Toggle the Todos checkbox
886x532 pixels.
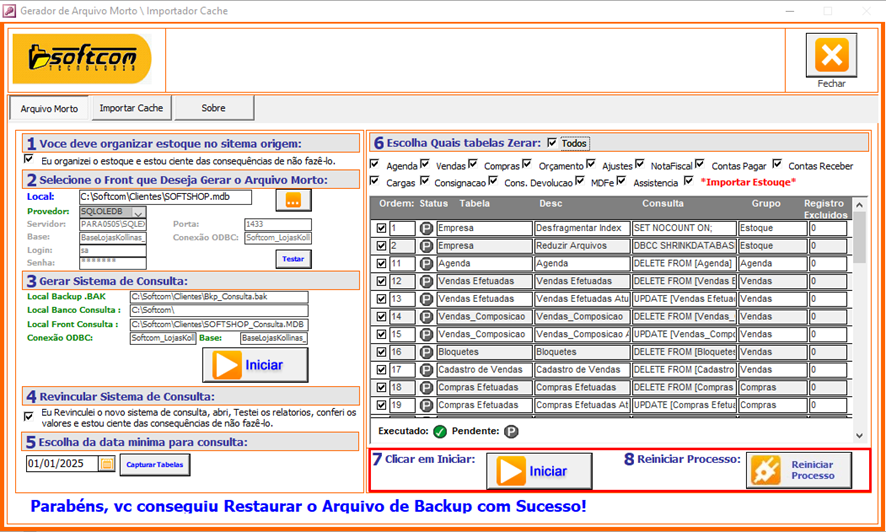(x=552, y=143)
